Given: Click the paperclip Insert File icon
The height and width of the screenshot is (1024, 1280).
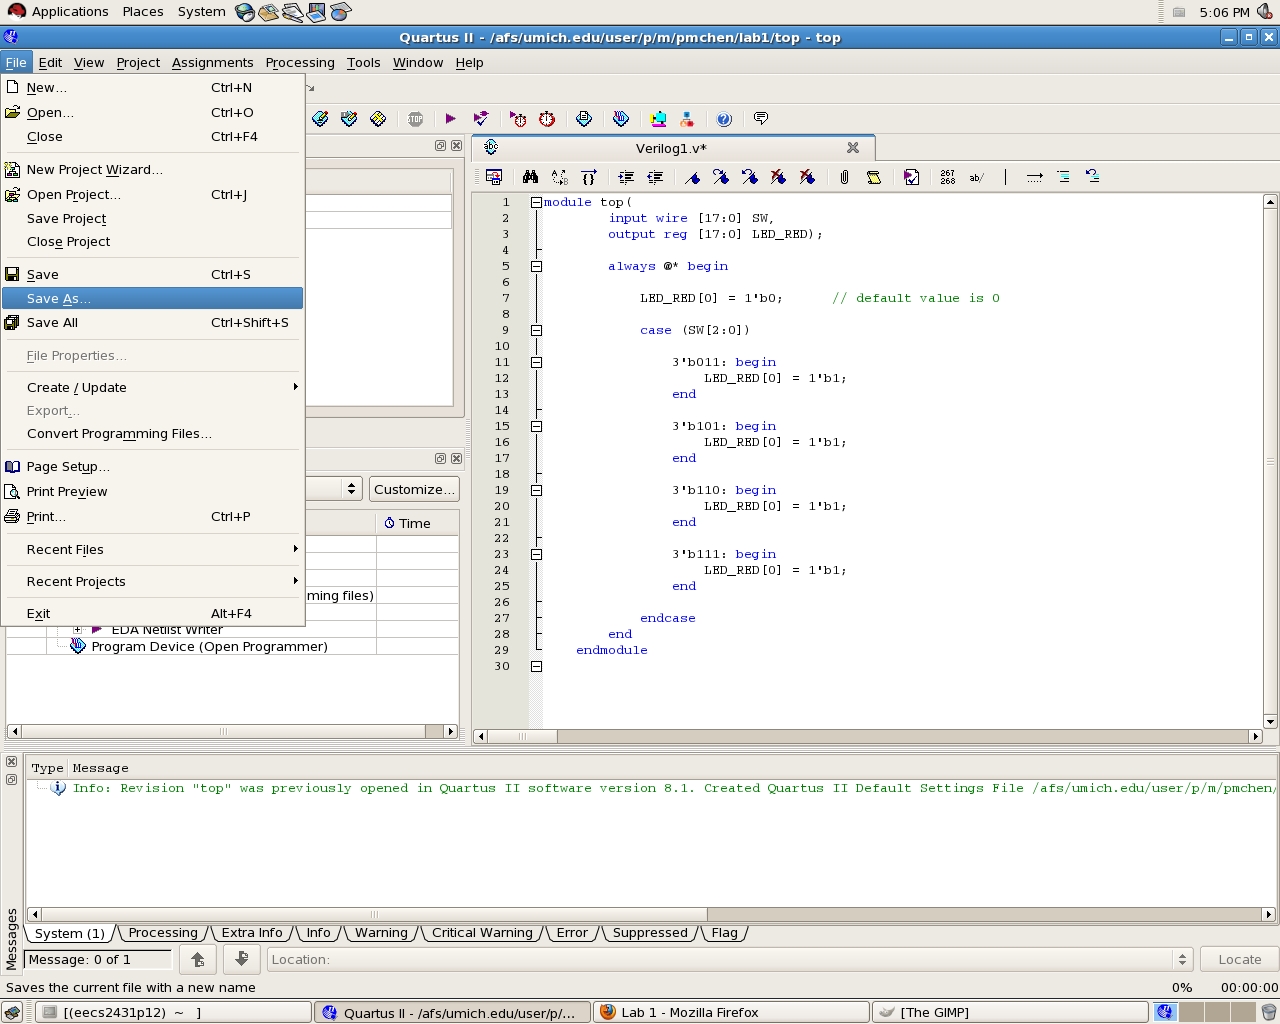Looking at the screenshot, I should [844, 177].
